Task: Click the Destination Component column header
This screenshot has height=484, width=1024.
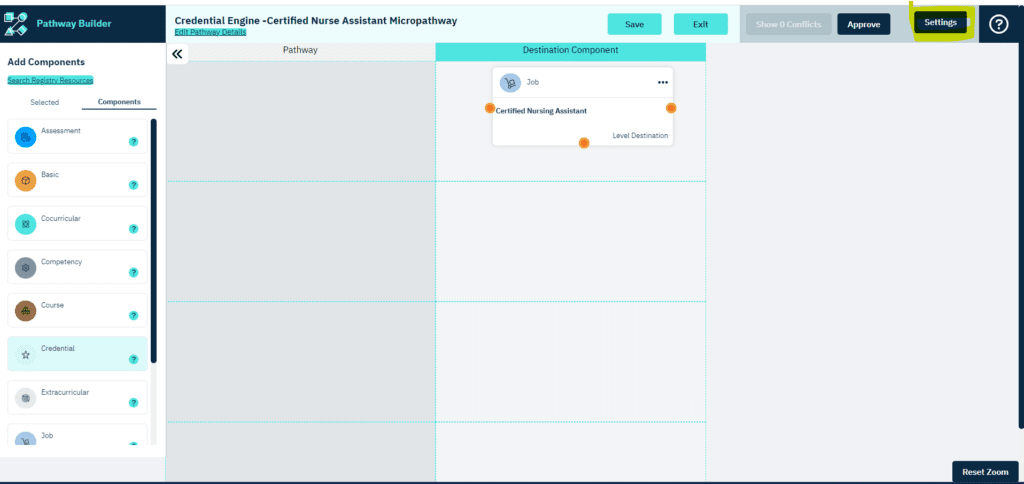Action: (x=570, y=51)
